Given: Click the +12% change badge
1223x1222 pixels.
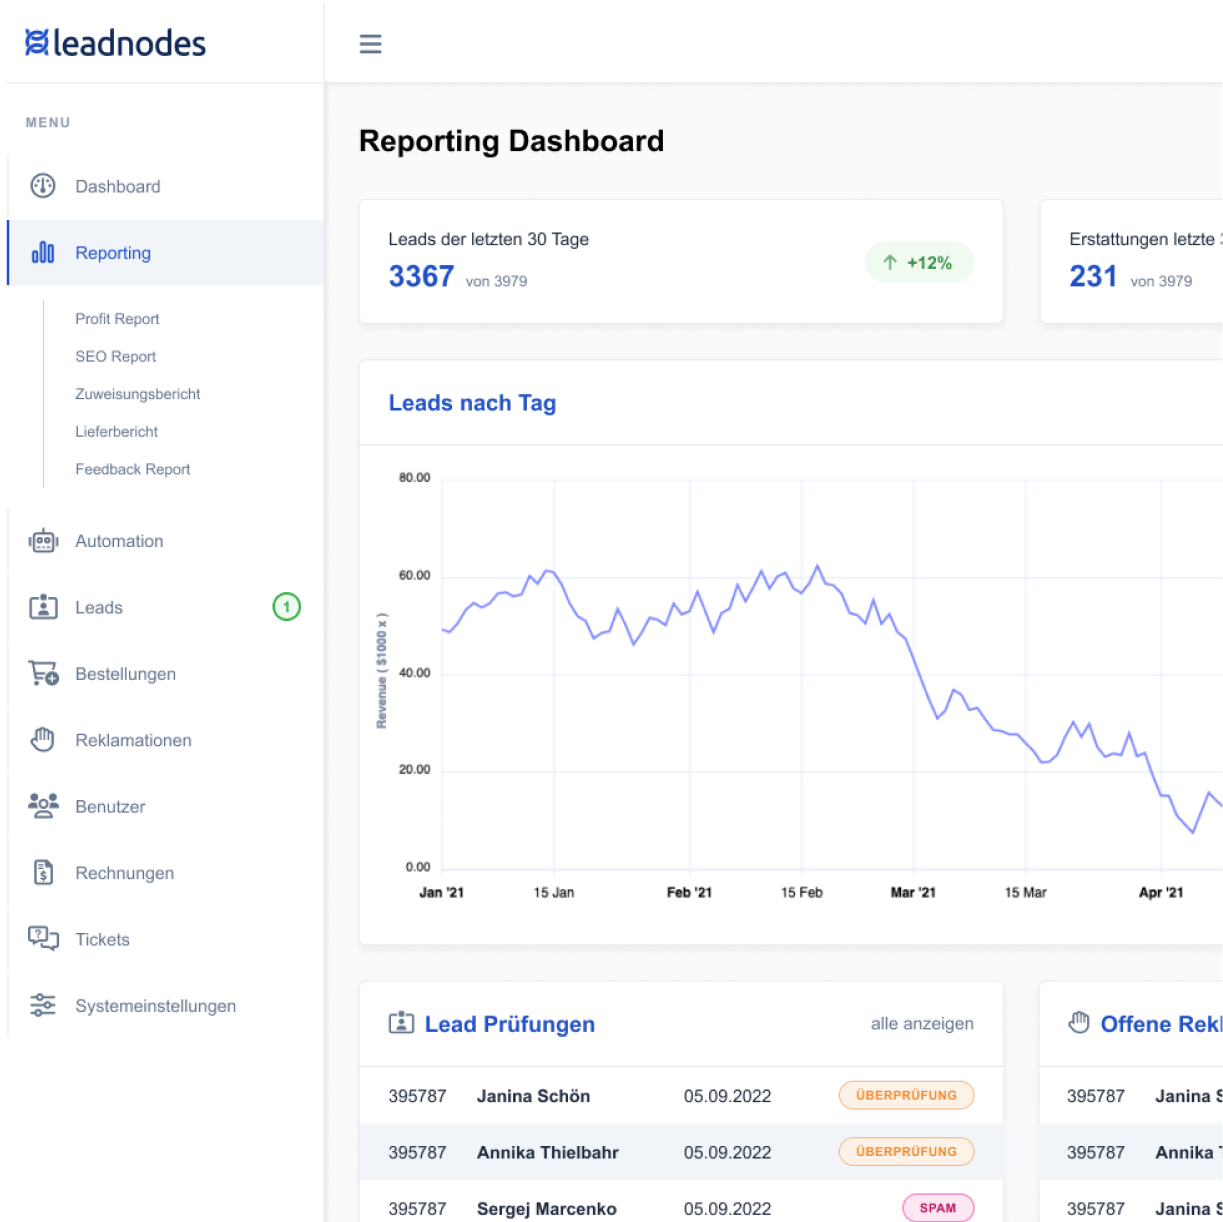Looking at the screenshot, I should [919, 263].
